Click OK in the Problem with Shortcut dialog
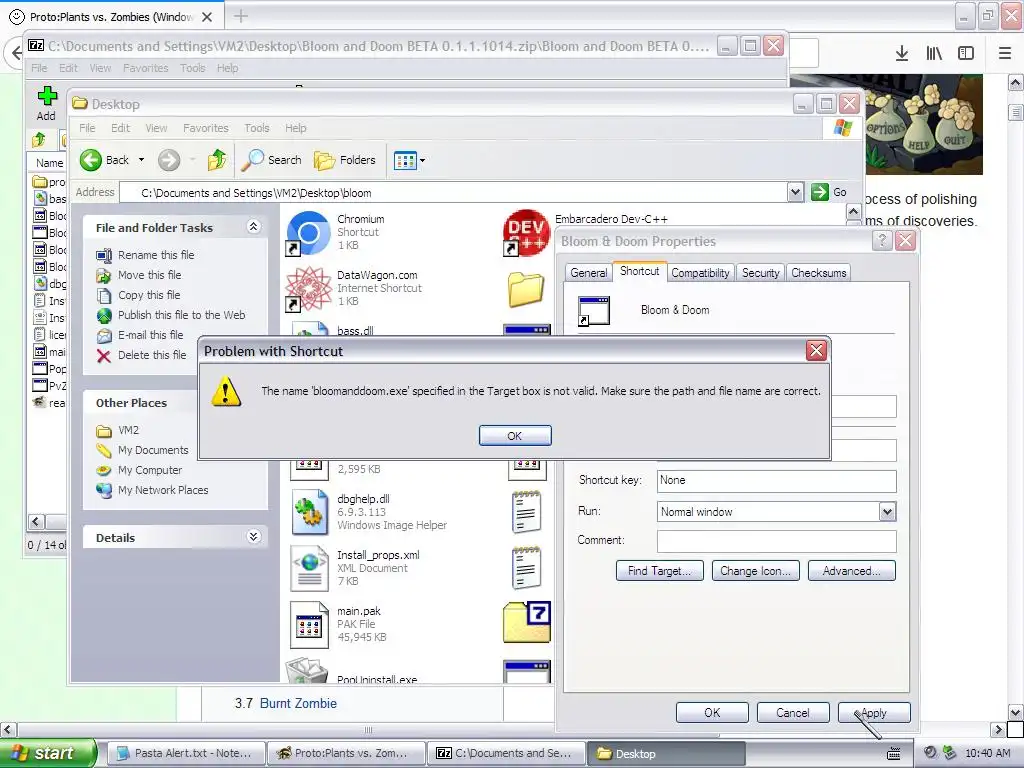Image resolution: width=1024 pixels, height=768 pixels. click(515, 436)
